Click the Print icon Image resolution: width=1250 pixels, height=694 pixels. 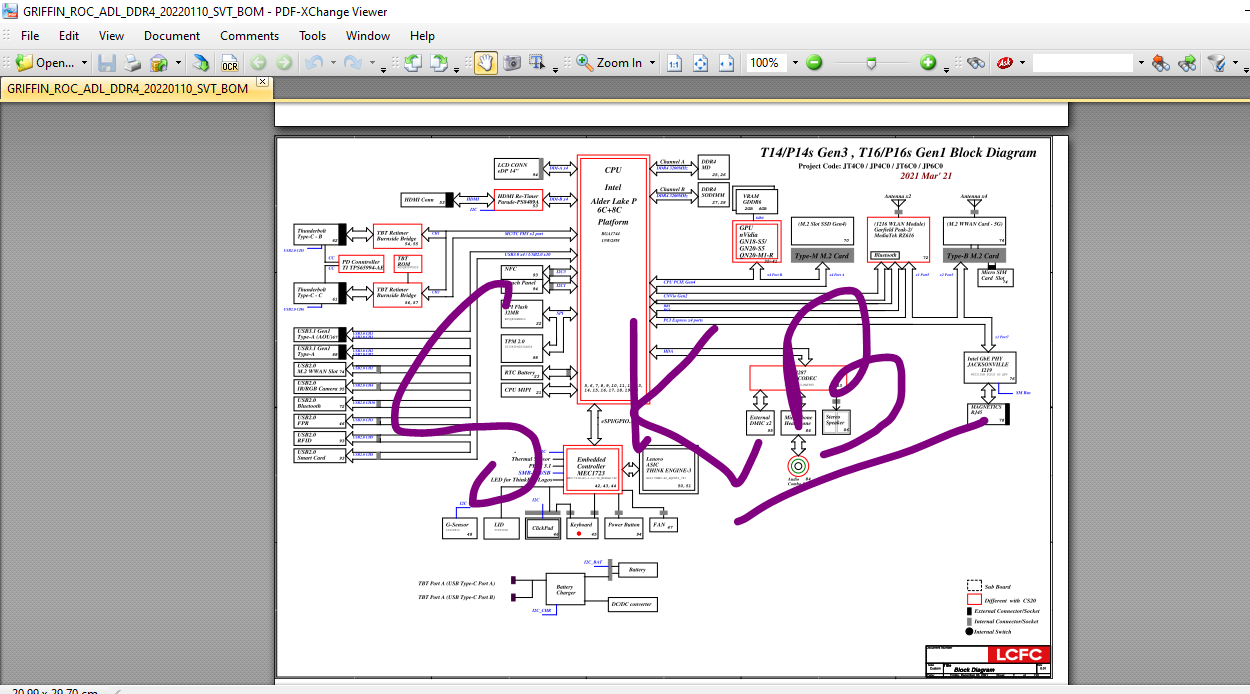click(132, 63)
